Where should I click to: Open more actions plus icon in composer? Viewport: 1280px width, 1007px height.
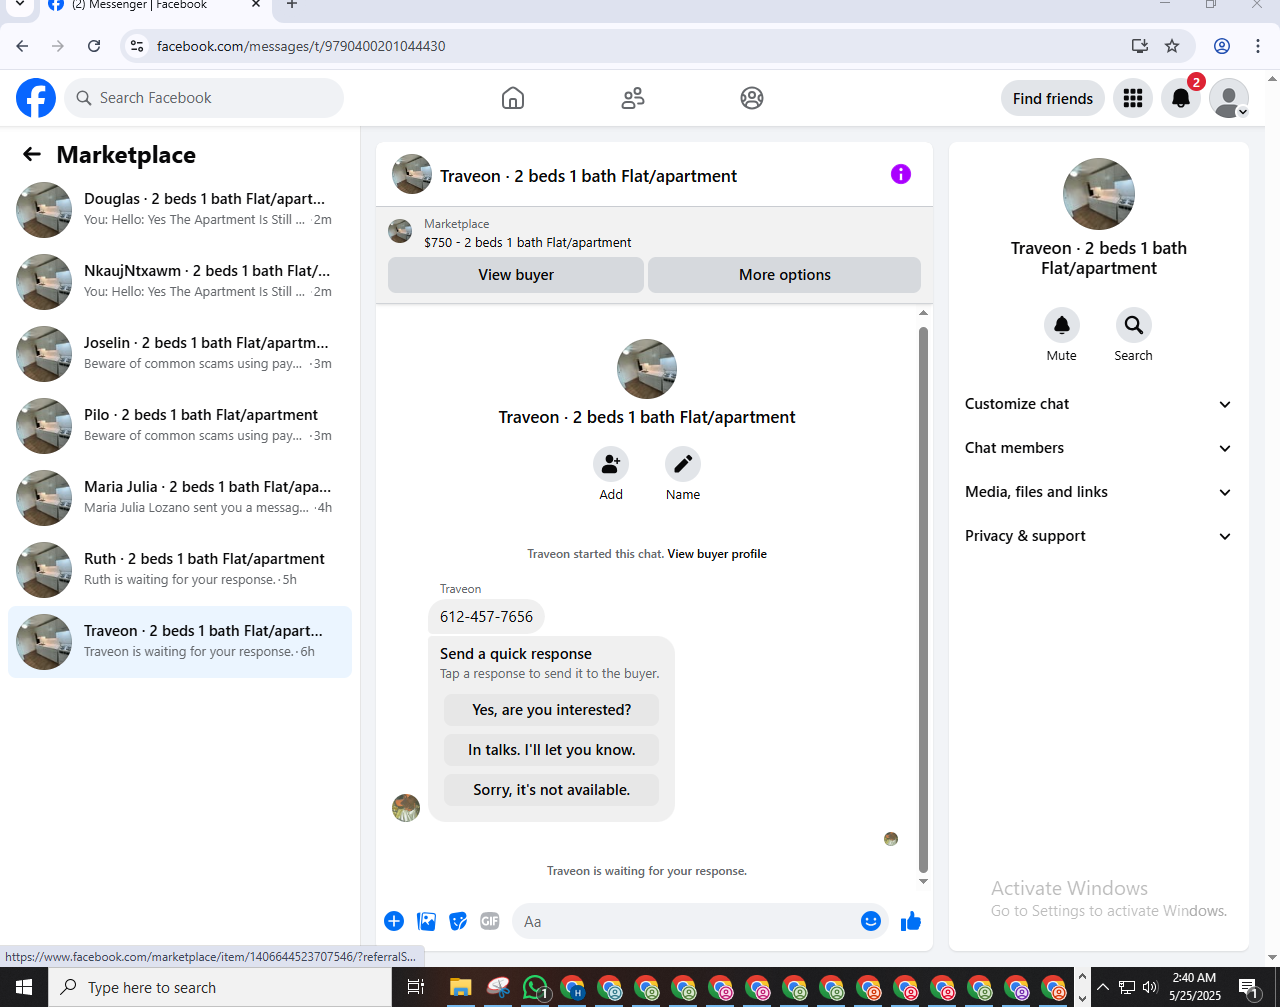point(394,921)
